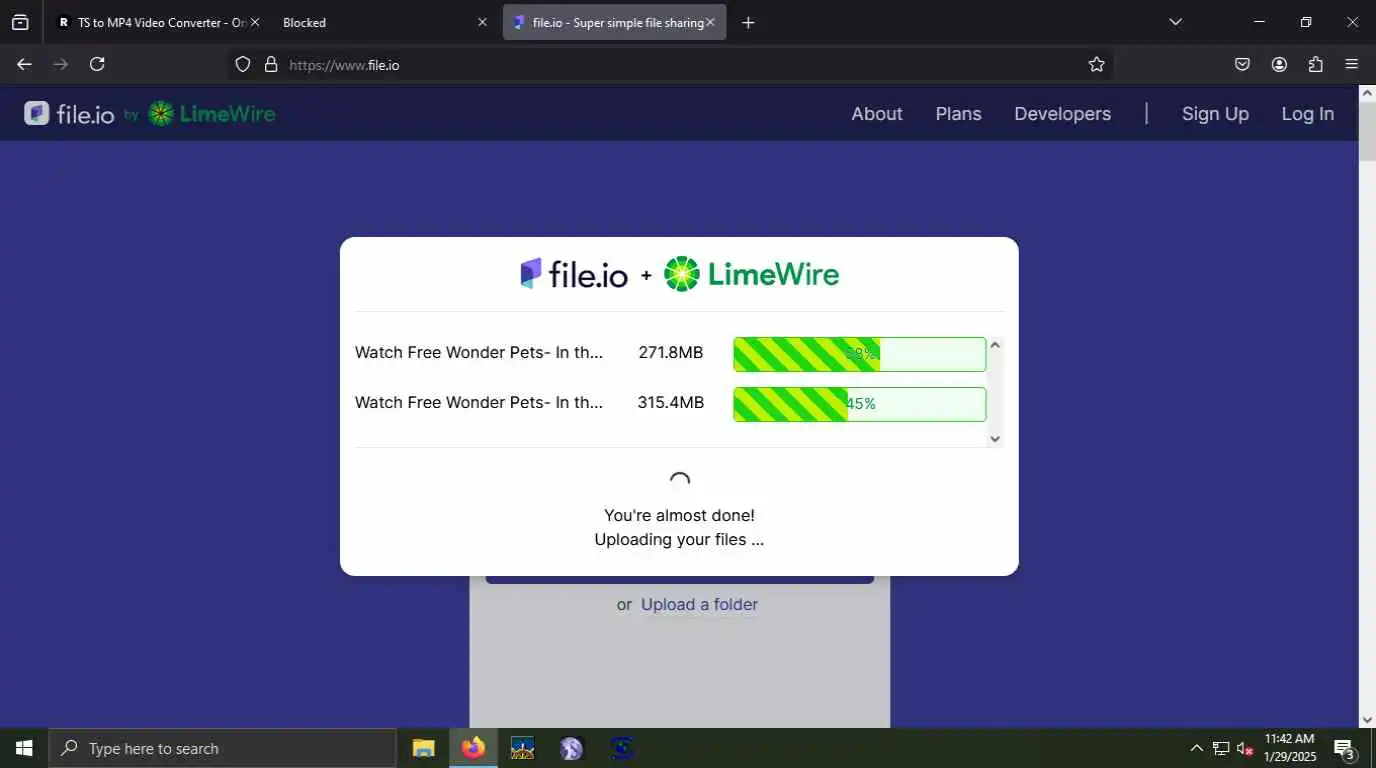Screen dimensions: 1376x768
Task: Click the 315.4MB file progress bar at 45%
Action: coord(860,404)
